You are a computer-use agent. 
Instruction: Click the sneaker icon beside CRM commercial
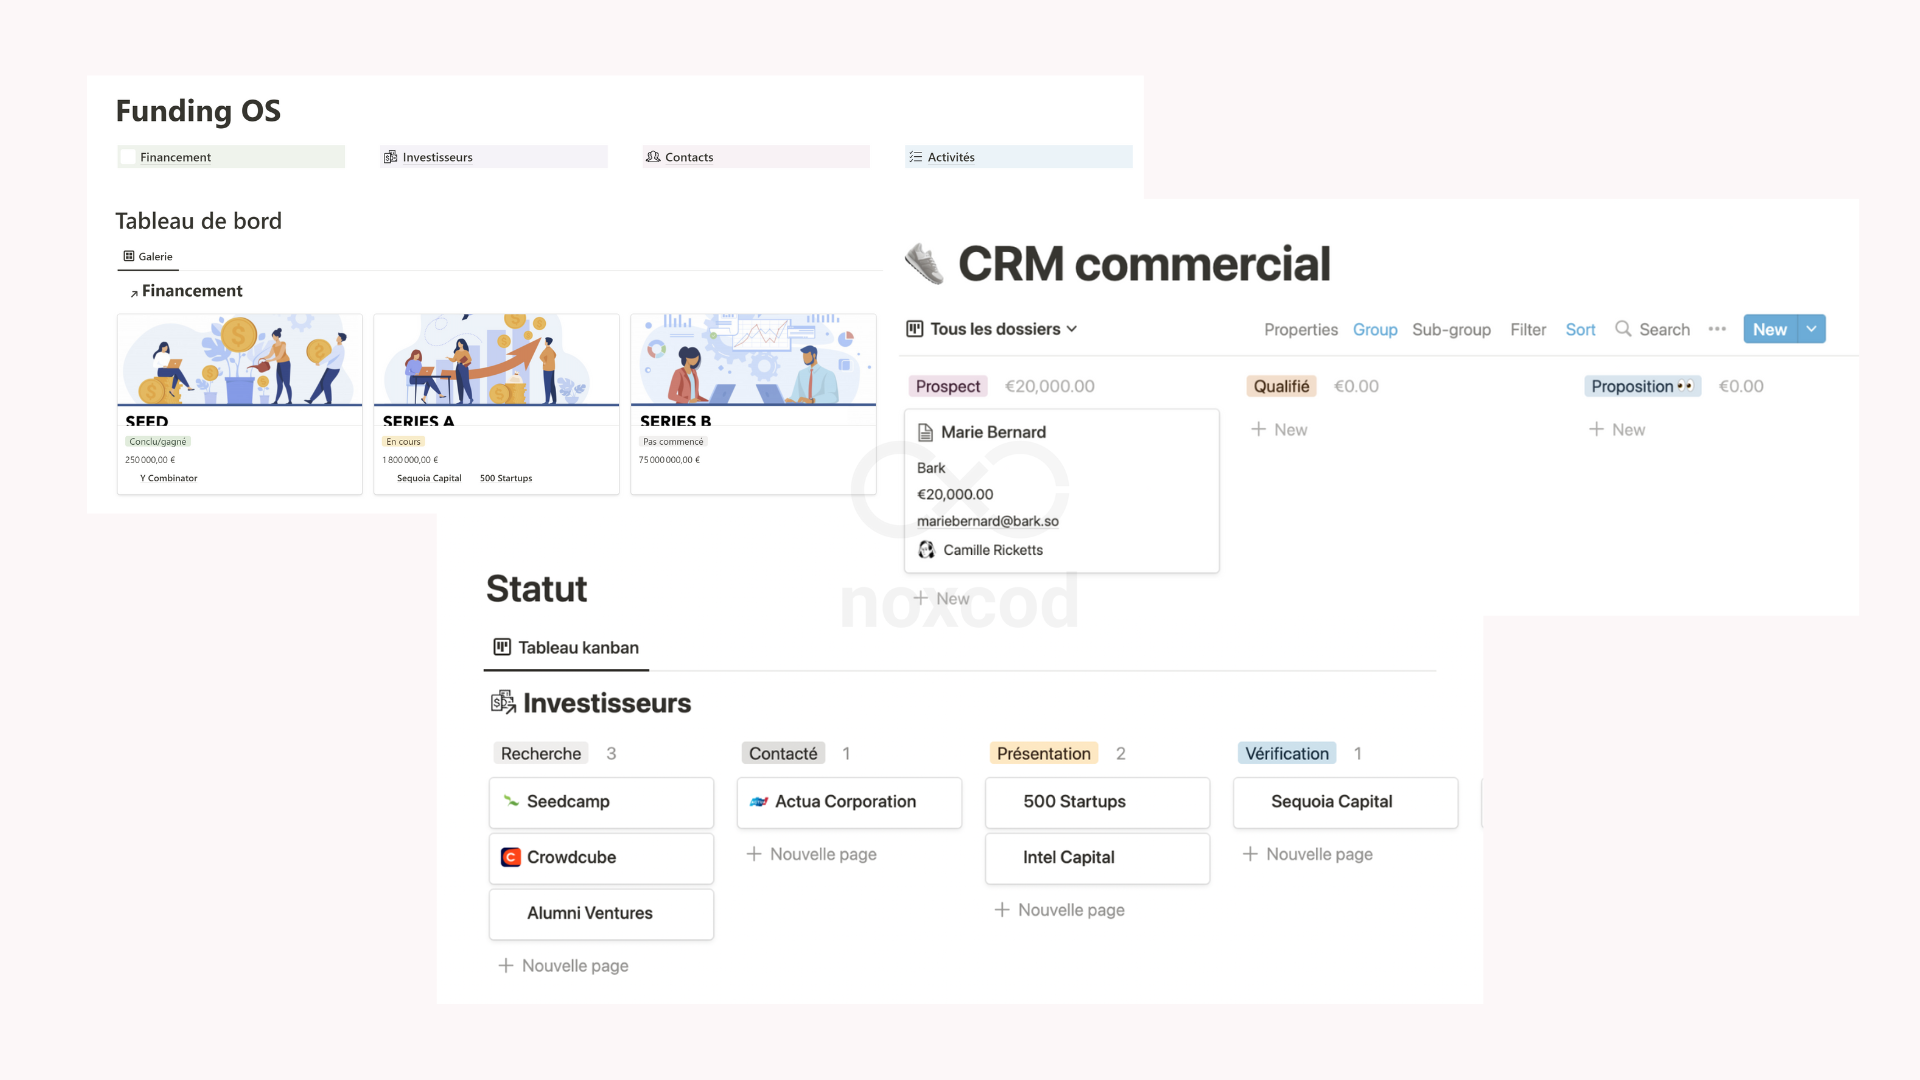(x=925, y=263)
